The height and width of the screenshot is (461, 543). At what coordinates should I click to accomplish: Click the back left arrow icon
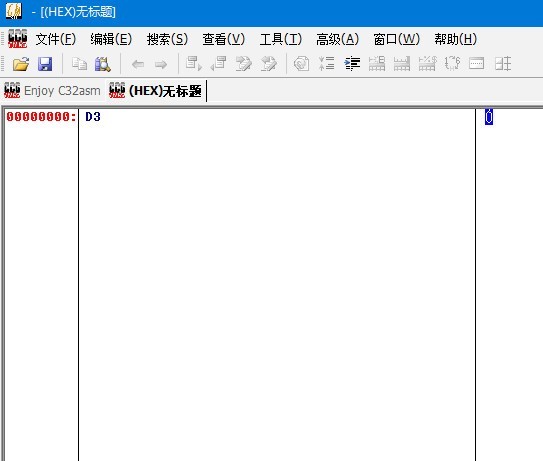[138, 64]
